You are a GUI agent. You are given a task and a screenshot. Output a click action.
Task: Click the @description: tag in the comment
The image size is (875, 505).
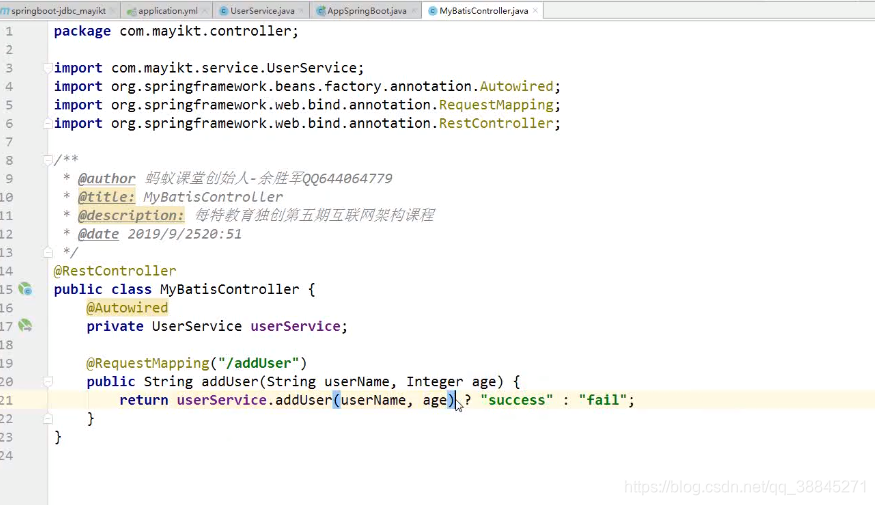pos(131,215)
